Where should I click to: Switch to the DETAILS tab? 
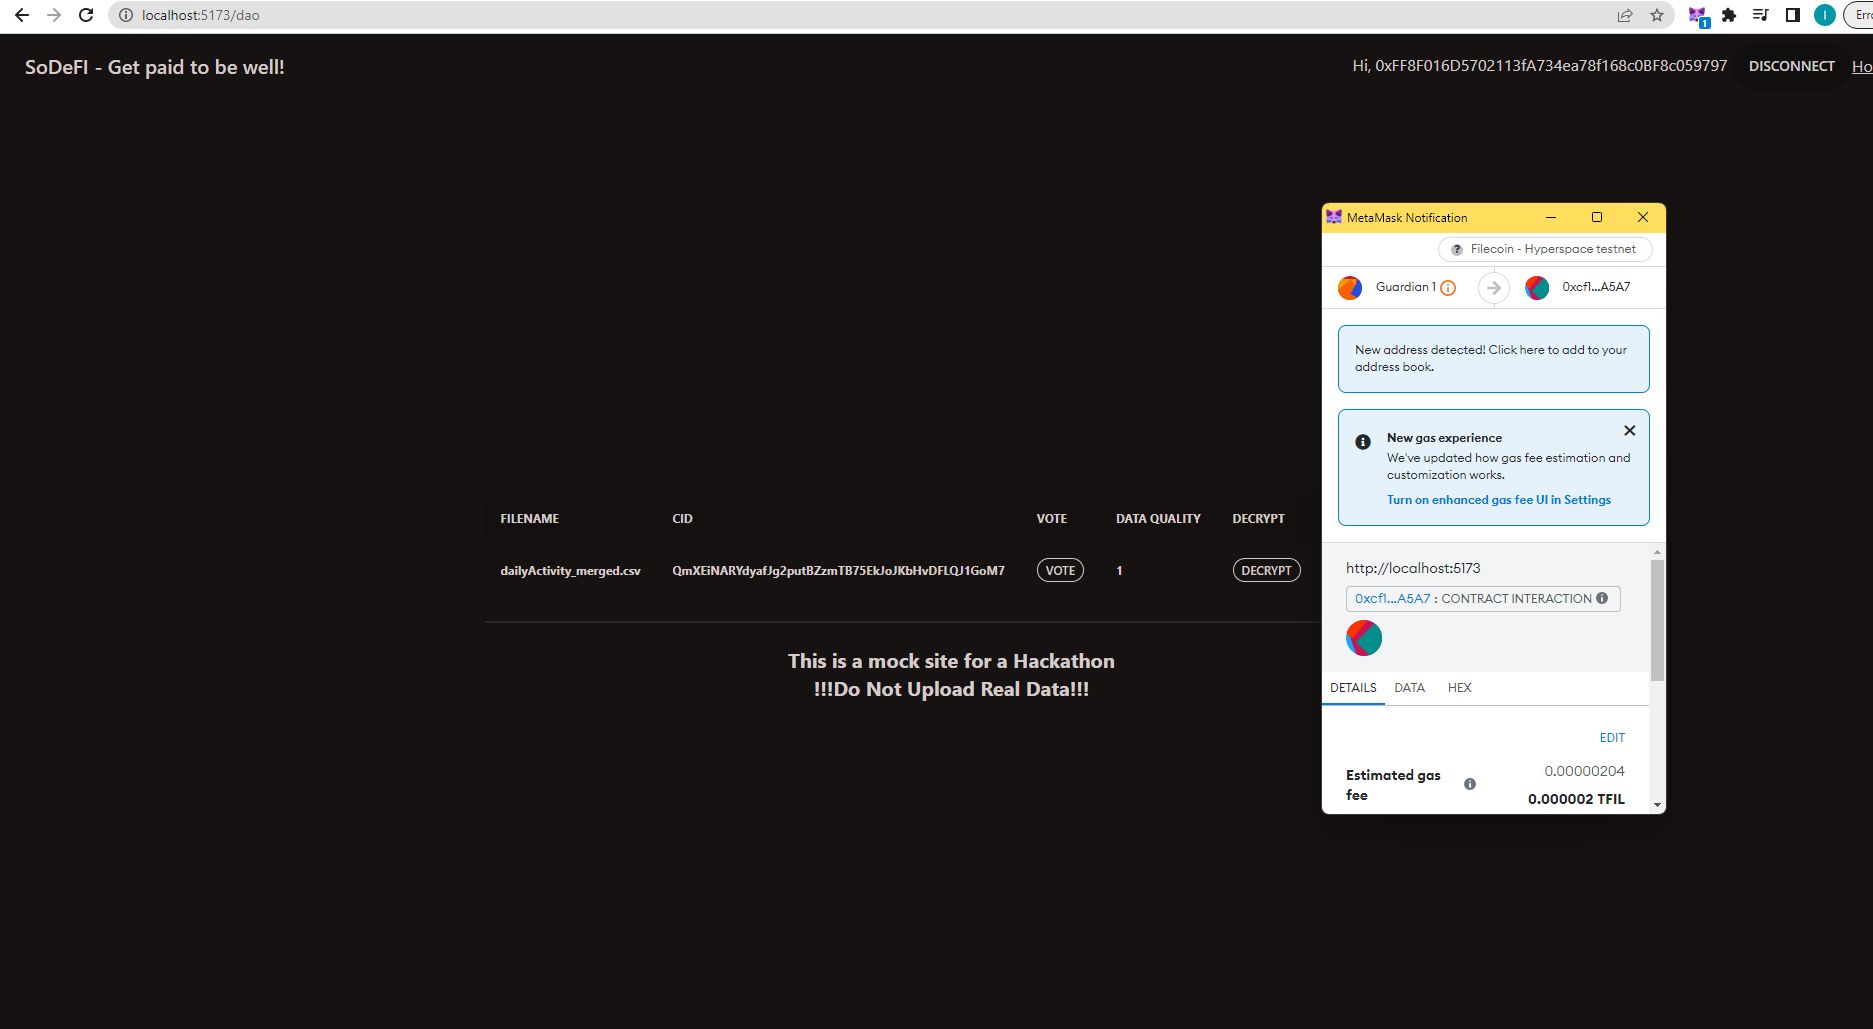click(x=1353, y=688)
